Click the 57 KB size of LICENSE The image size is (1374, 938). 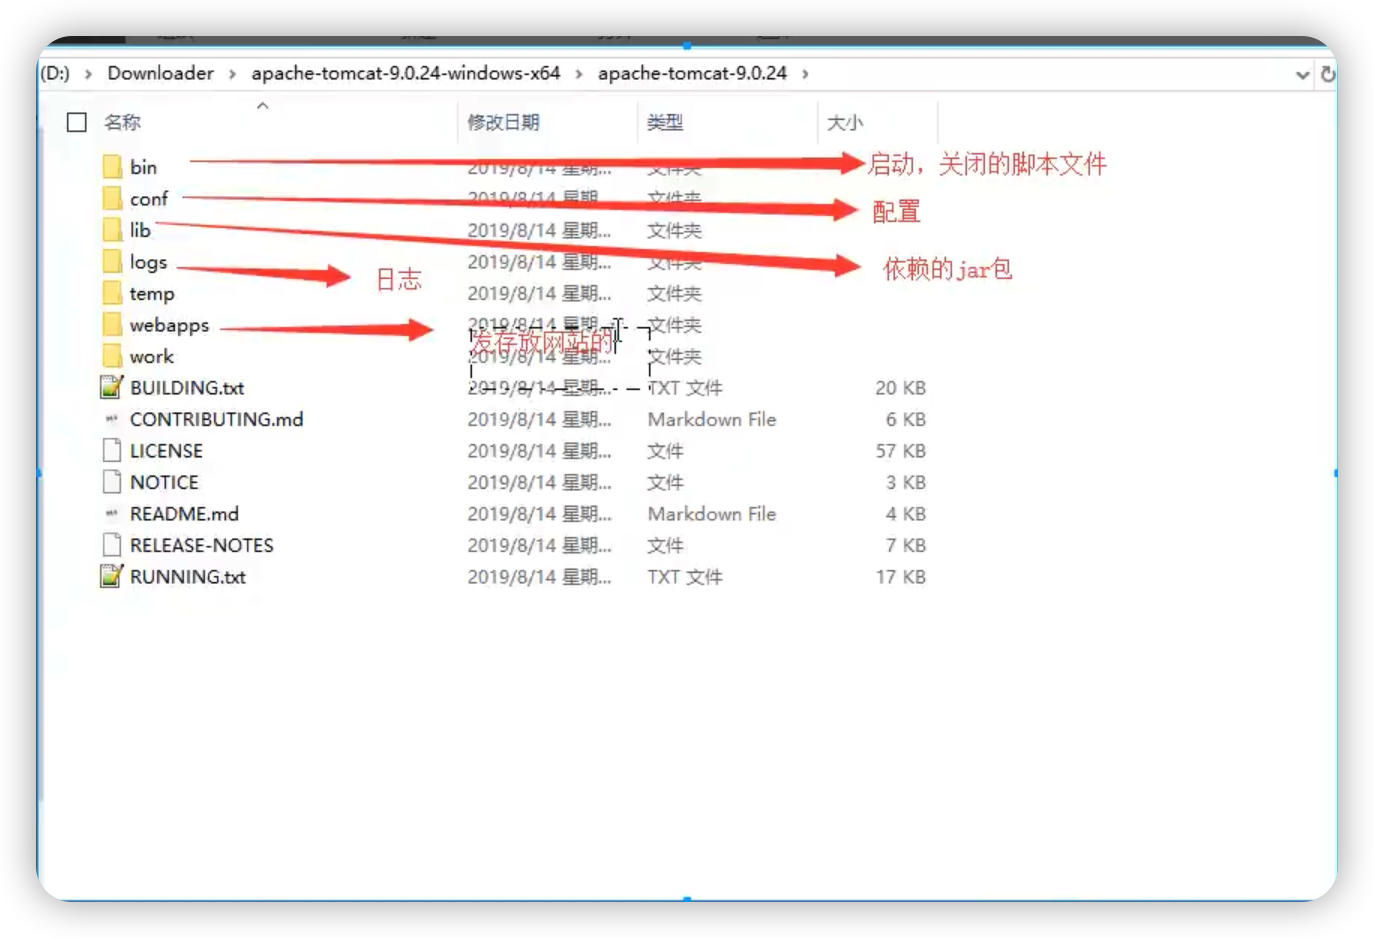coord(900,451)
